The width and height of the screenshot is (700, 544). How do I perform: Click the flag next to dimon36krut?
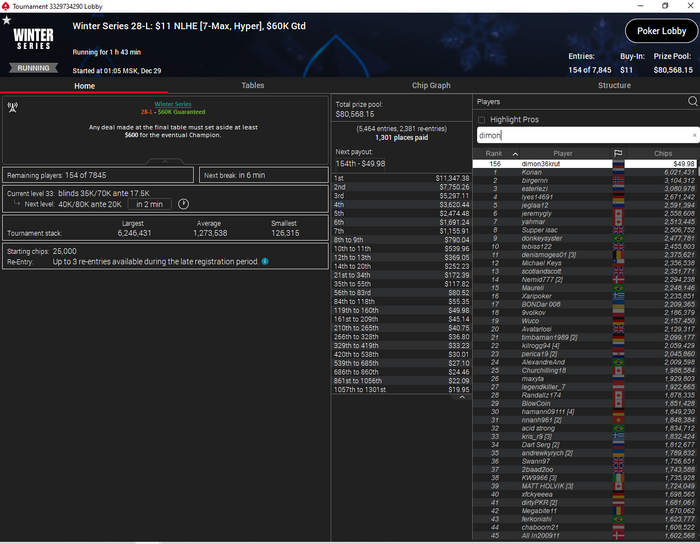tap(618, 164)
